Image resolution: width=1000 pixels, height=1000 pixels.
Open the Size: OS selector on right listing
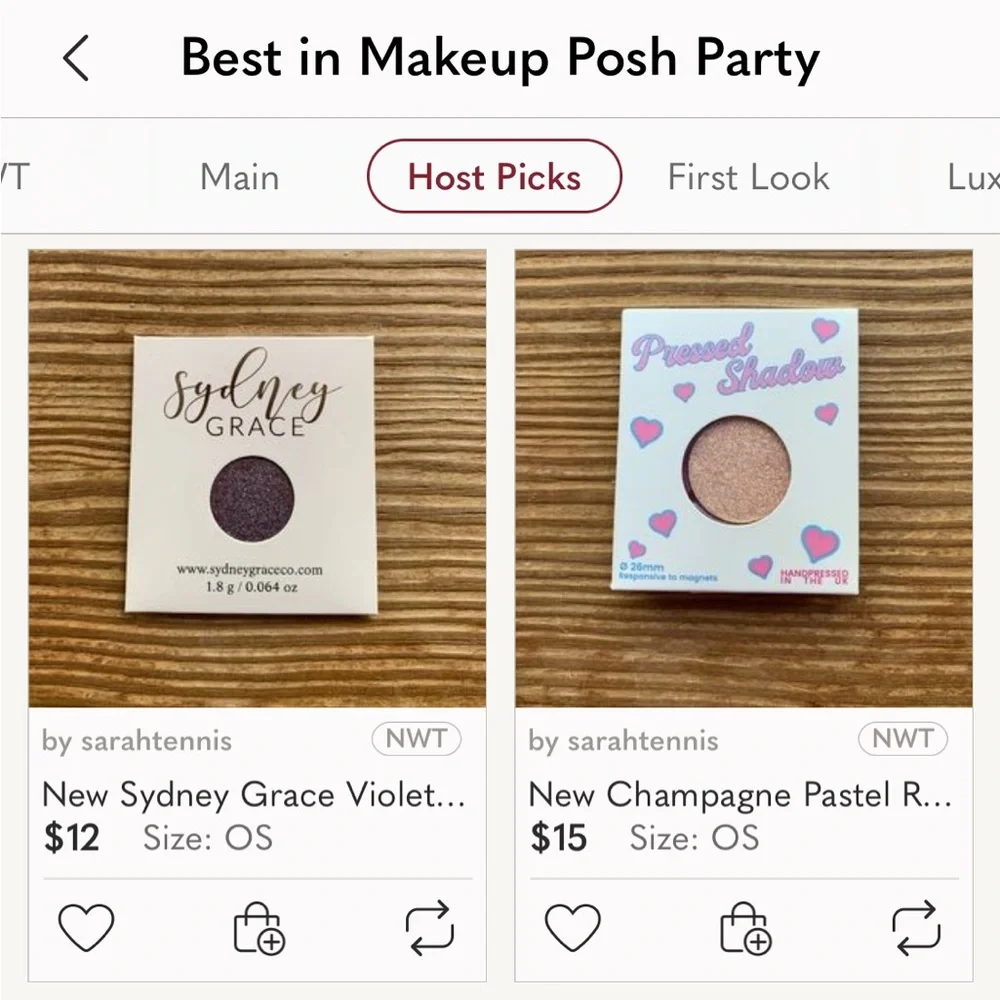(695, 838)
